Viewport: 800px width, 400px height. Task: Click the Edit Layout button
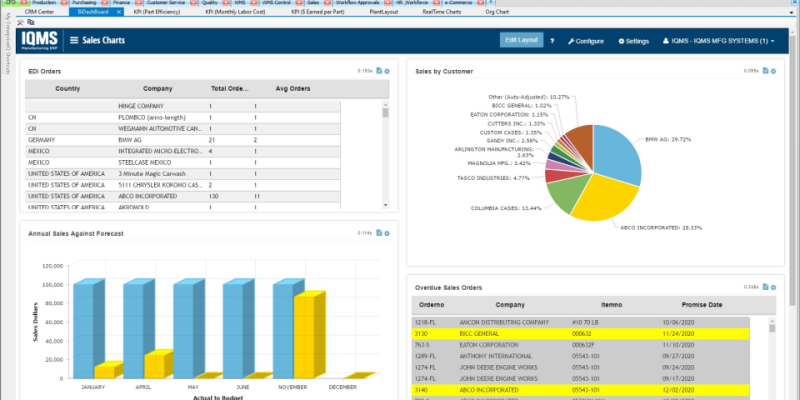point(521,40)
